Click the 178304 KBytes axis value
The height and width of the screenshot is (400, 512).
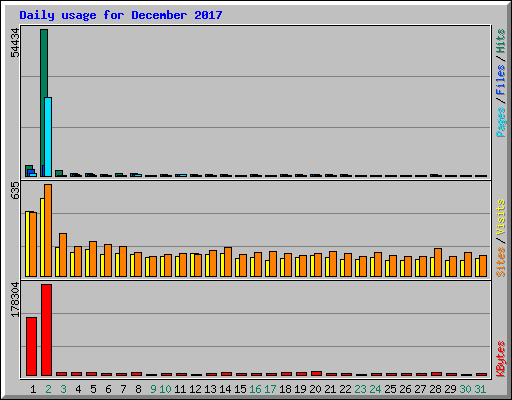15,300
